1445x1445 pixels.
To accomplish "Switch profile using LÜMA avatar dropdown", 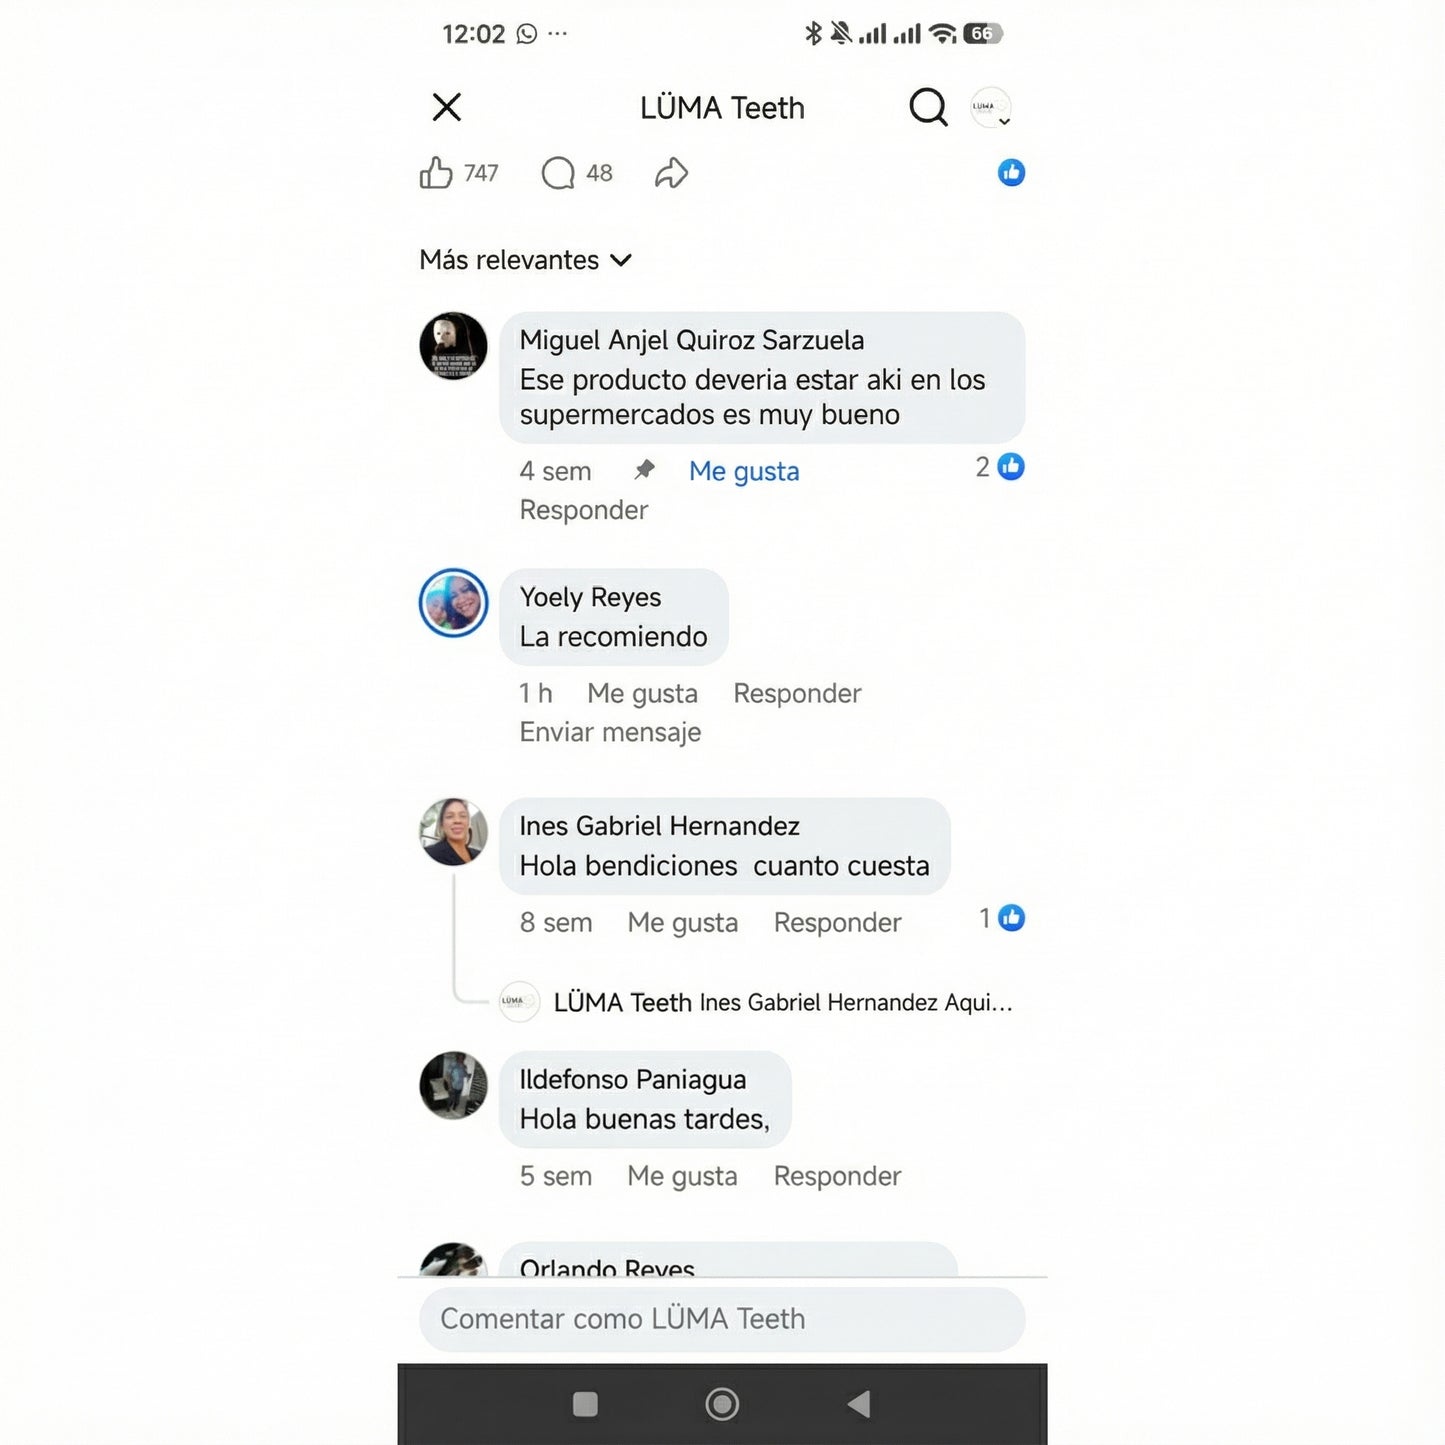I will [991, 107].
